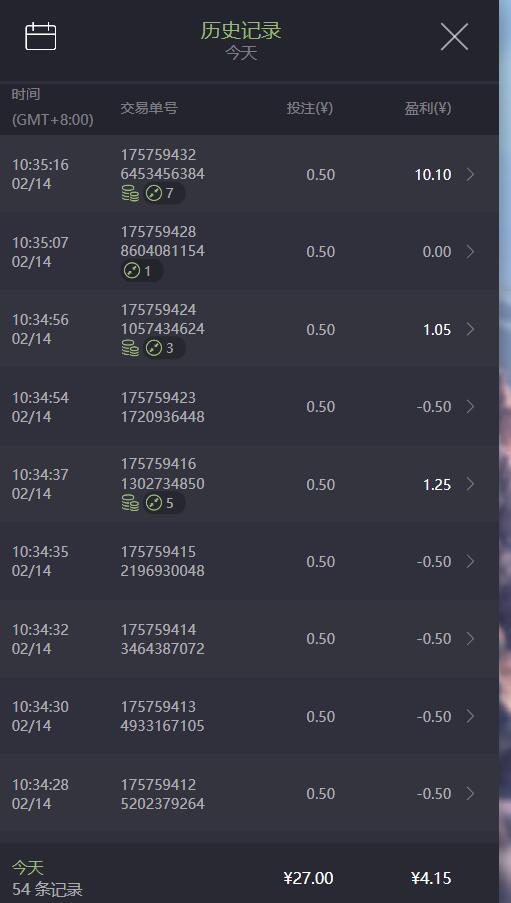
Task: Click the free-spin badge showing 7
Action: [164, 194]
